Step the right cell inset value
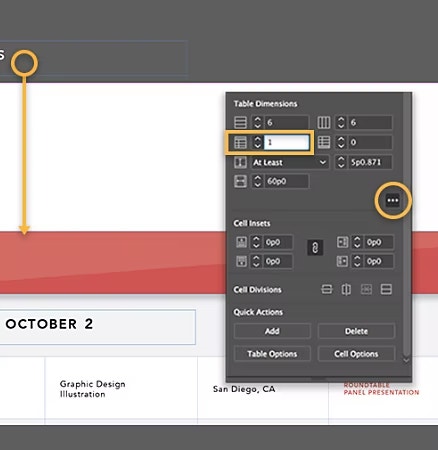 click(x=357, y=261)
